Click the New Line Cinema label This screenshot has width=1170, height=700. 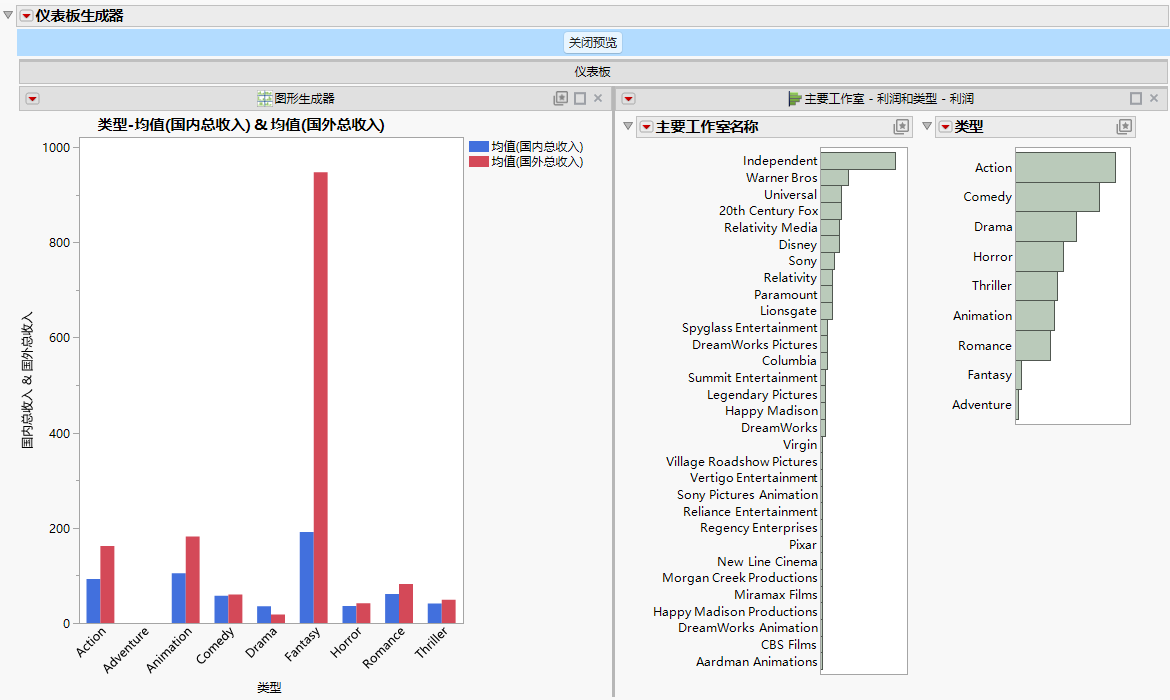tap(768, 562)
